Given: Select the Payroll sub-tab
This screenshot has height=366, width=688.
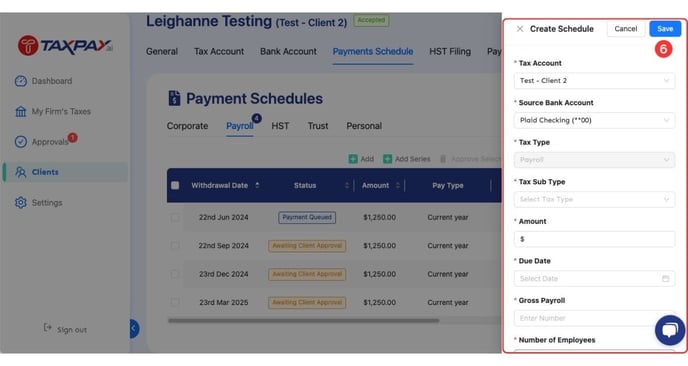Looking at the screenshot, I should [x=240, y=126].
